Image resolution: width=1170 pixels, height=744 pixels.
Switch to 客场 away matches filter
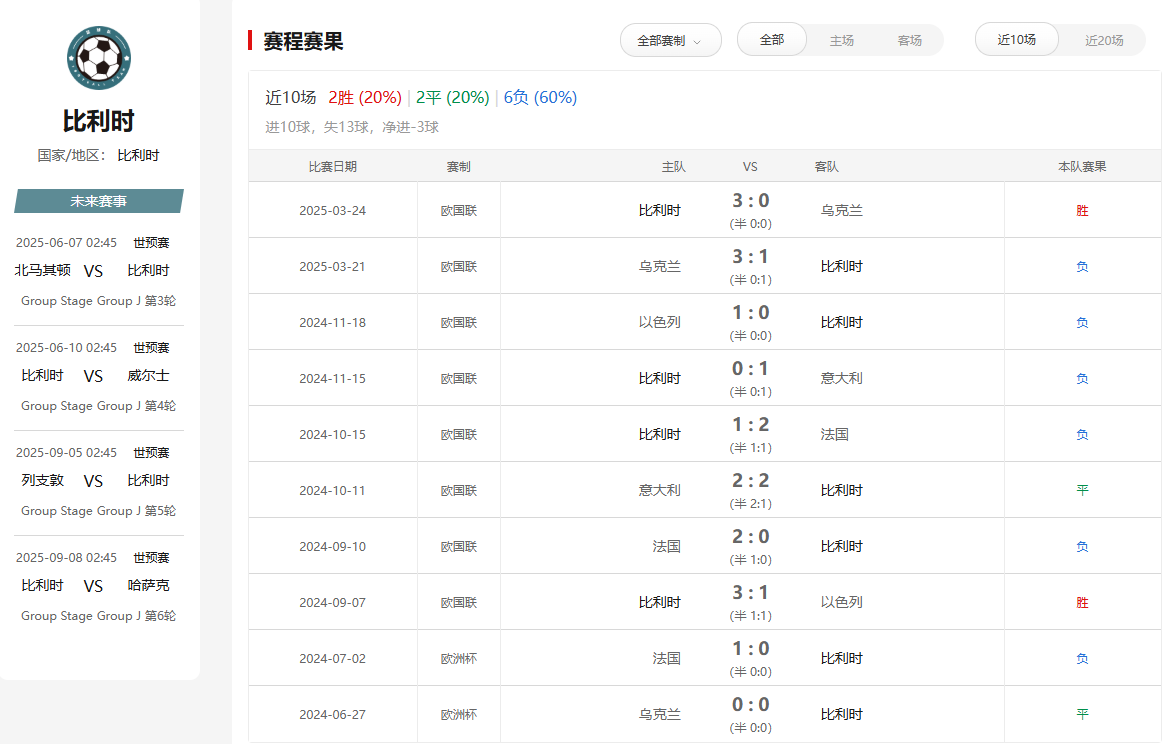909,41
